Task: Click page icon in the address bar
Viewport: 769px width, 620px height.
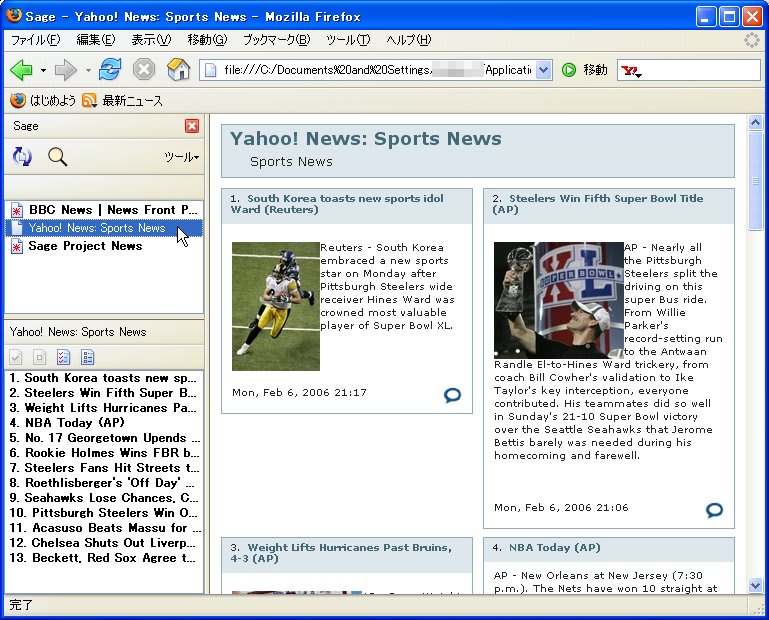Action: pyautogui.click(x=210, y=70)
